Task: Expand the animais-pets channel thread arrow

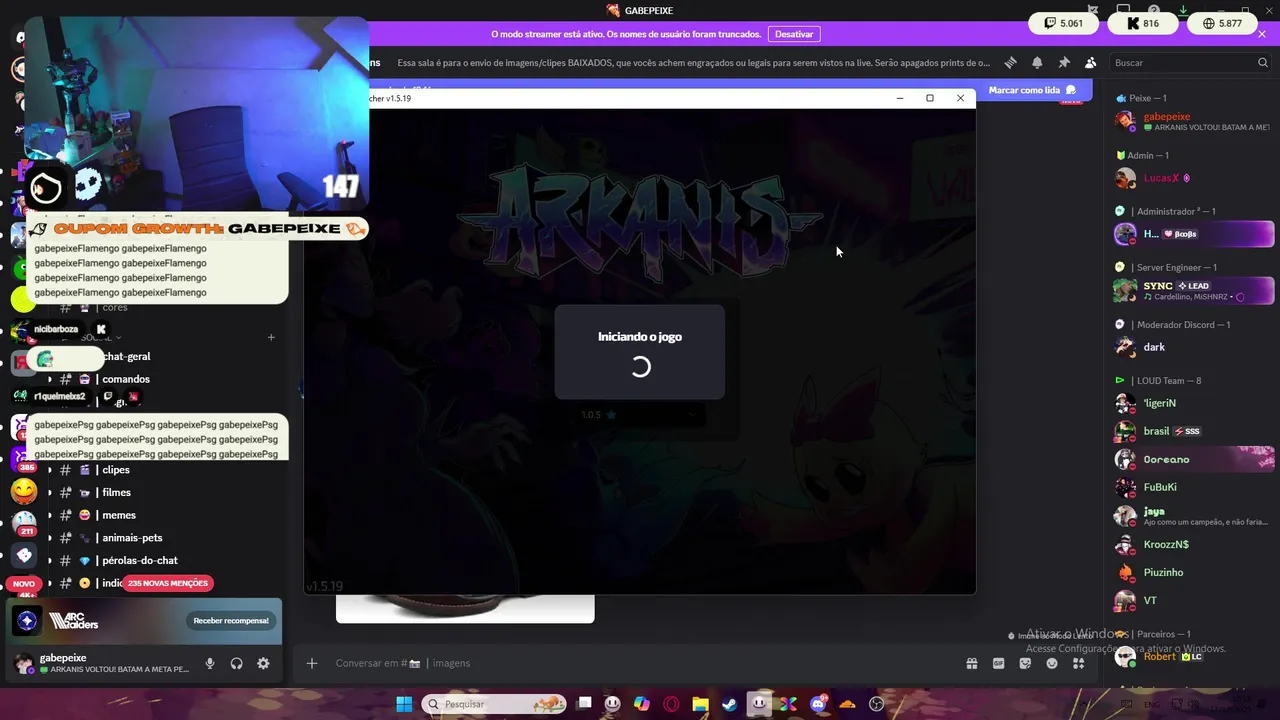Action: 50,538
